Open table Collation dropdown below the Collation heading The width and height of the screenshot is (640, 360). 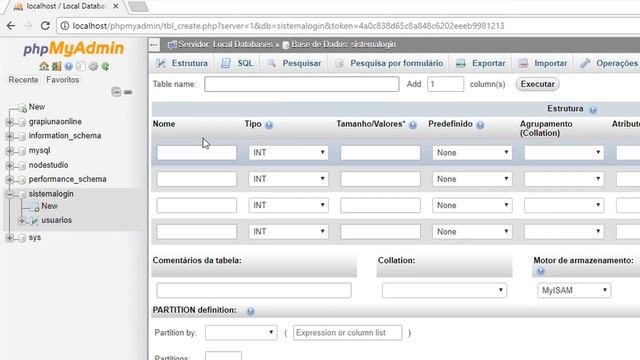click(444, 290)
